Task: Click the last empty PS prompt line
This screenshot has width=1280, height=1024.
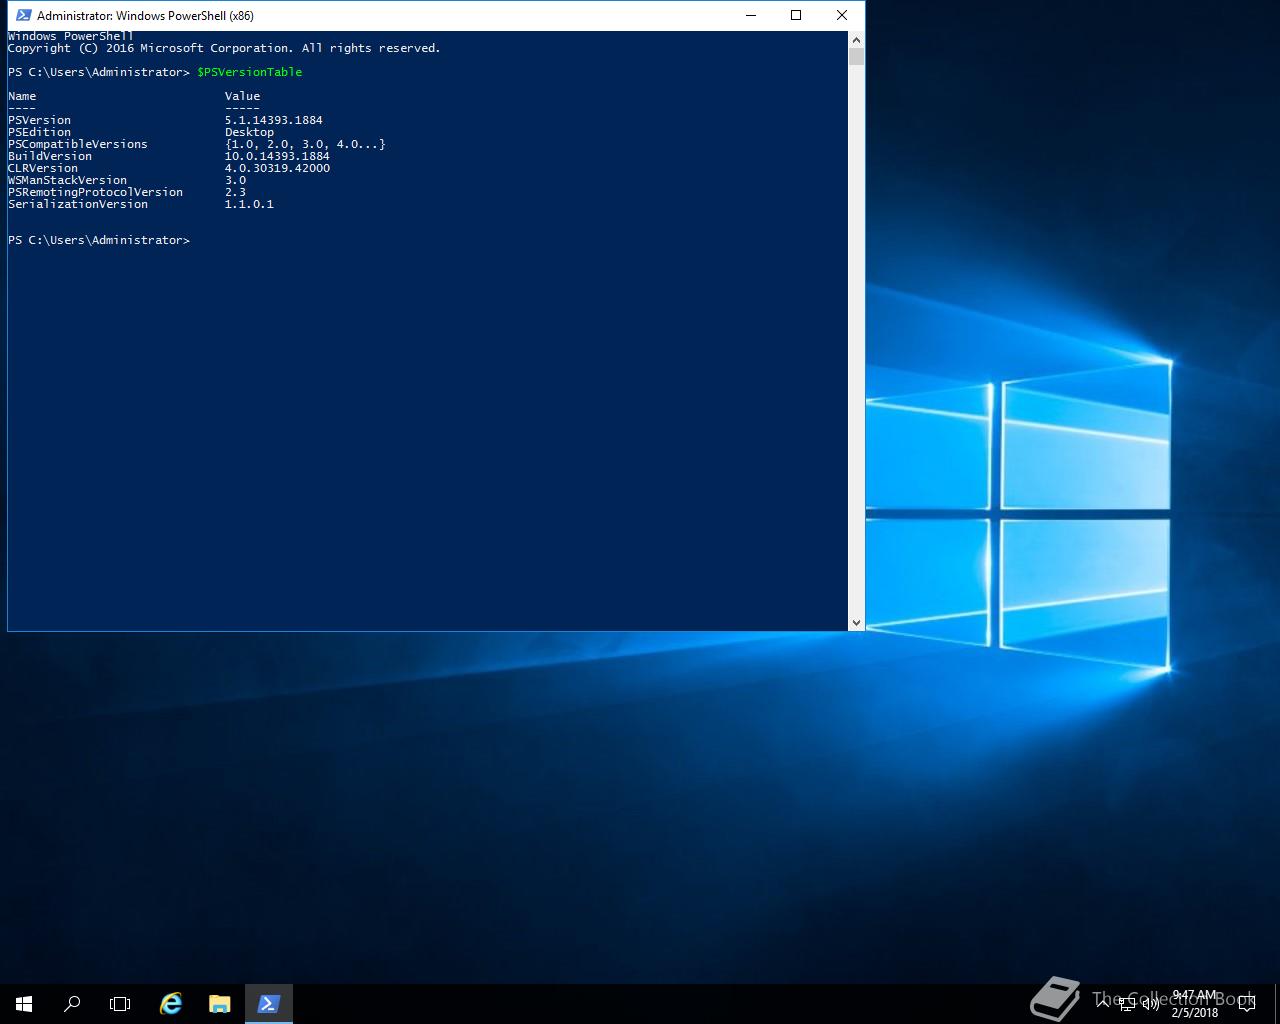Action: coord(98,240)
